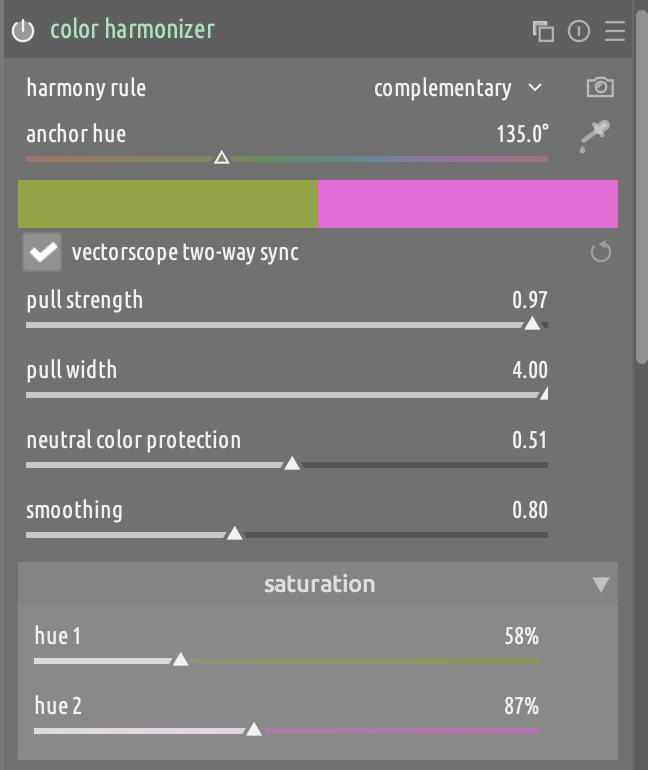Click the hue 2 saturation slider
Image resolution: width=648 pixels, height=770 pixels.
coord(286,730)
